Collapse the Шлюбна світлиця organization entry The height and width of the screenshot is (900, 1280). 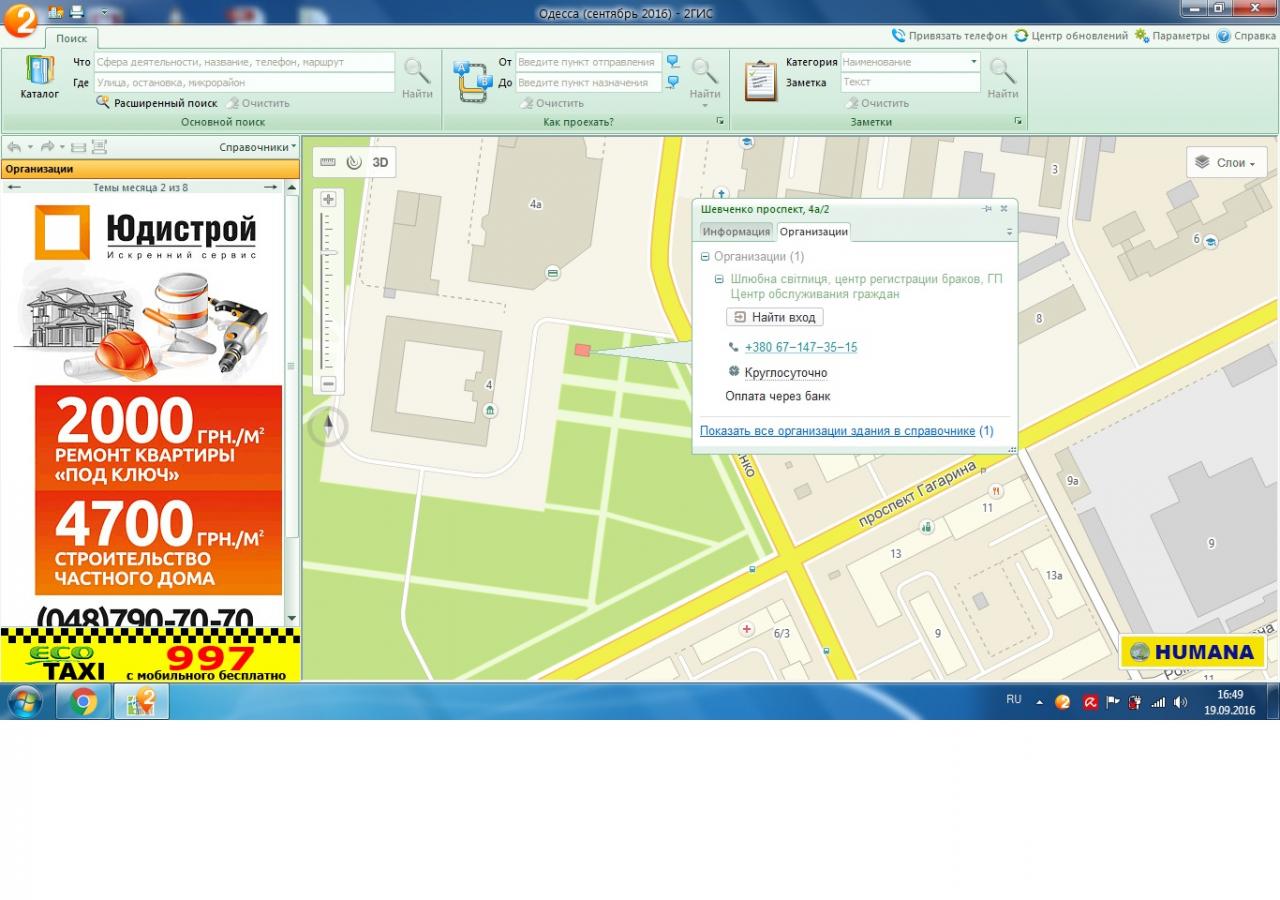click(719, 279)
